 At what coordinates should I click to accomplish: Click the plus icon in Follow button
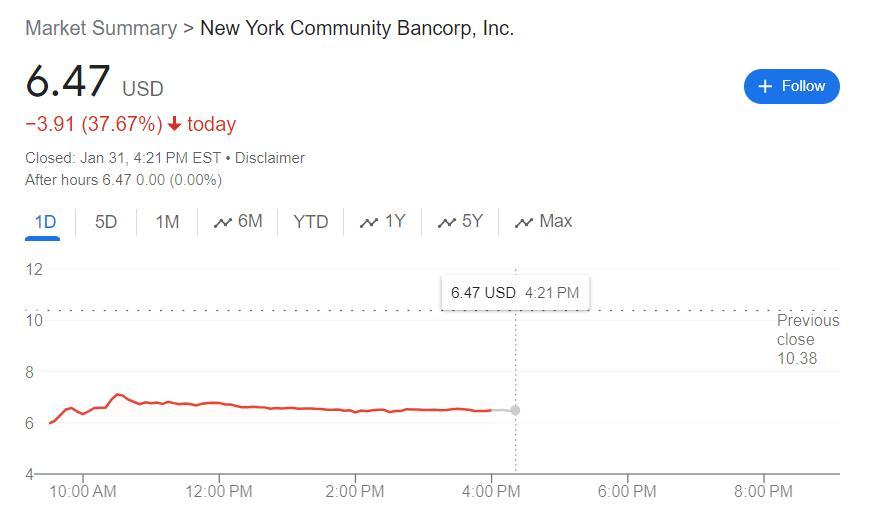click(x=765, y=87)
